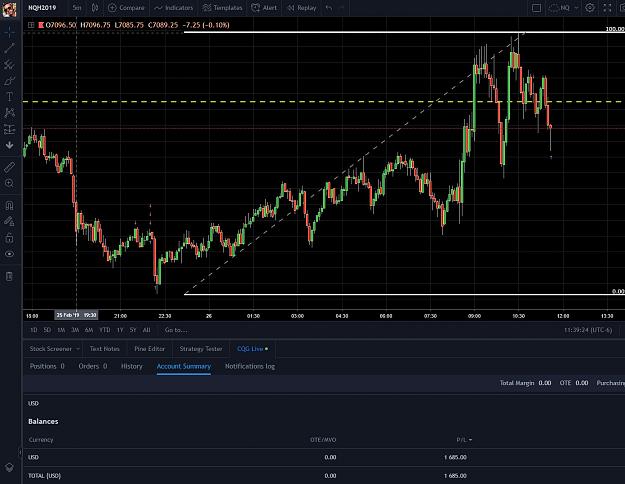Set range to 6M
This screenshot has width=625, height=484.
coord(89,330)
